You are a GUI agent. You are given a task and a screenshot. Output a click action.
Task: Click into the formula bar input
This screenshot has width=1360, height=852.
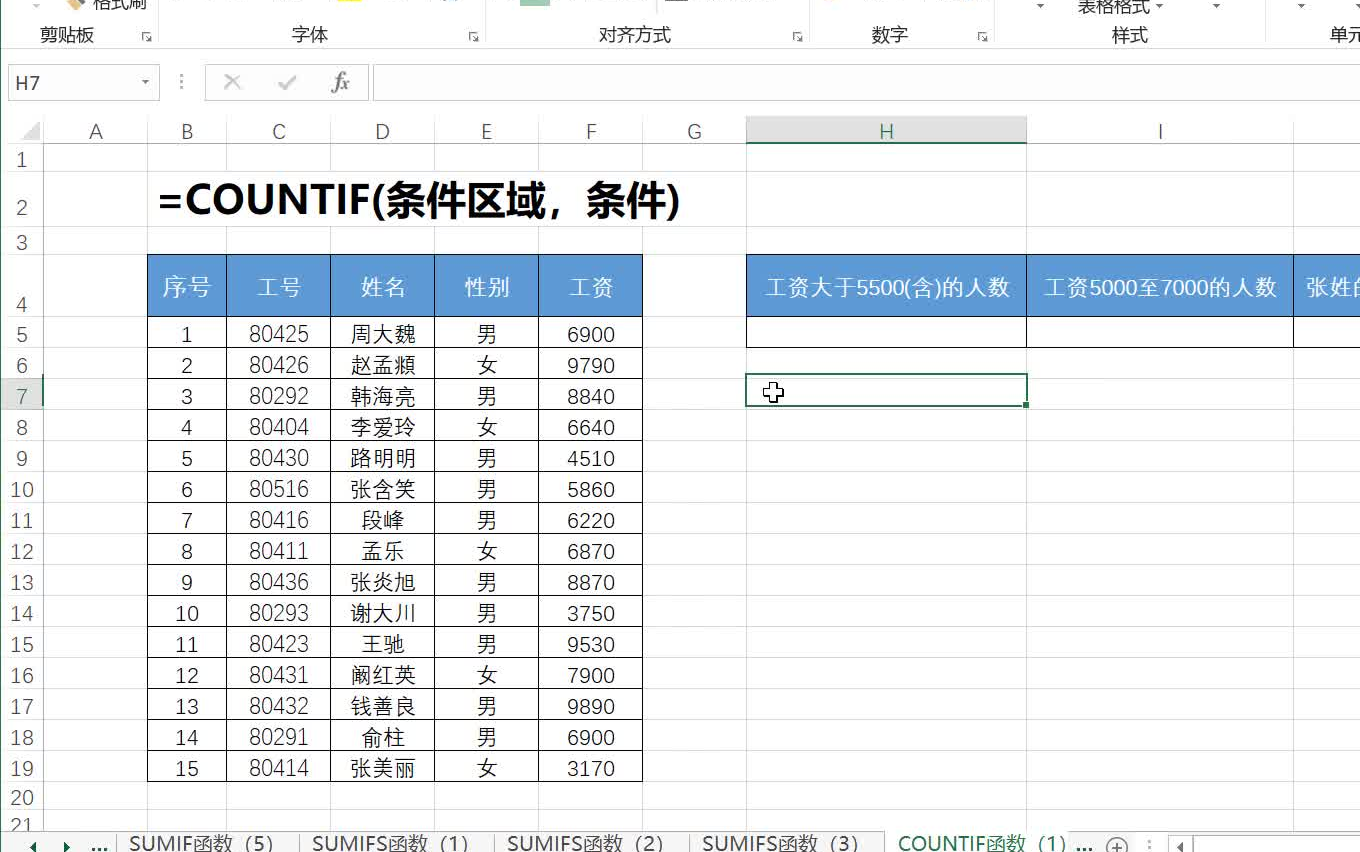(865, 83)
